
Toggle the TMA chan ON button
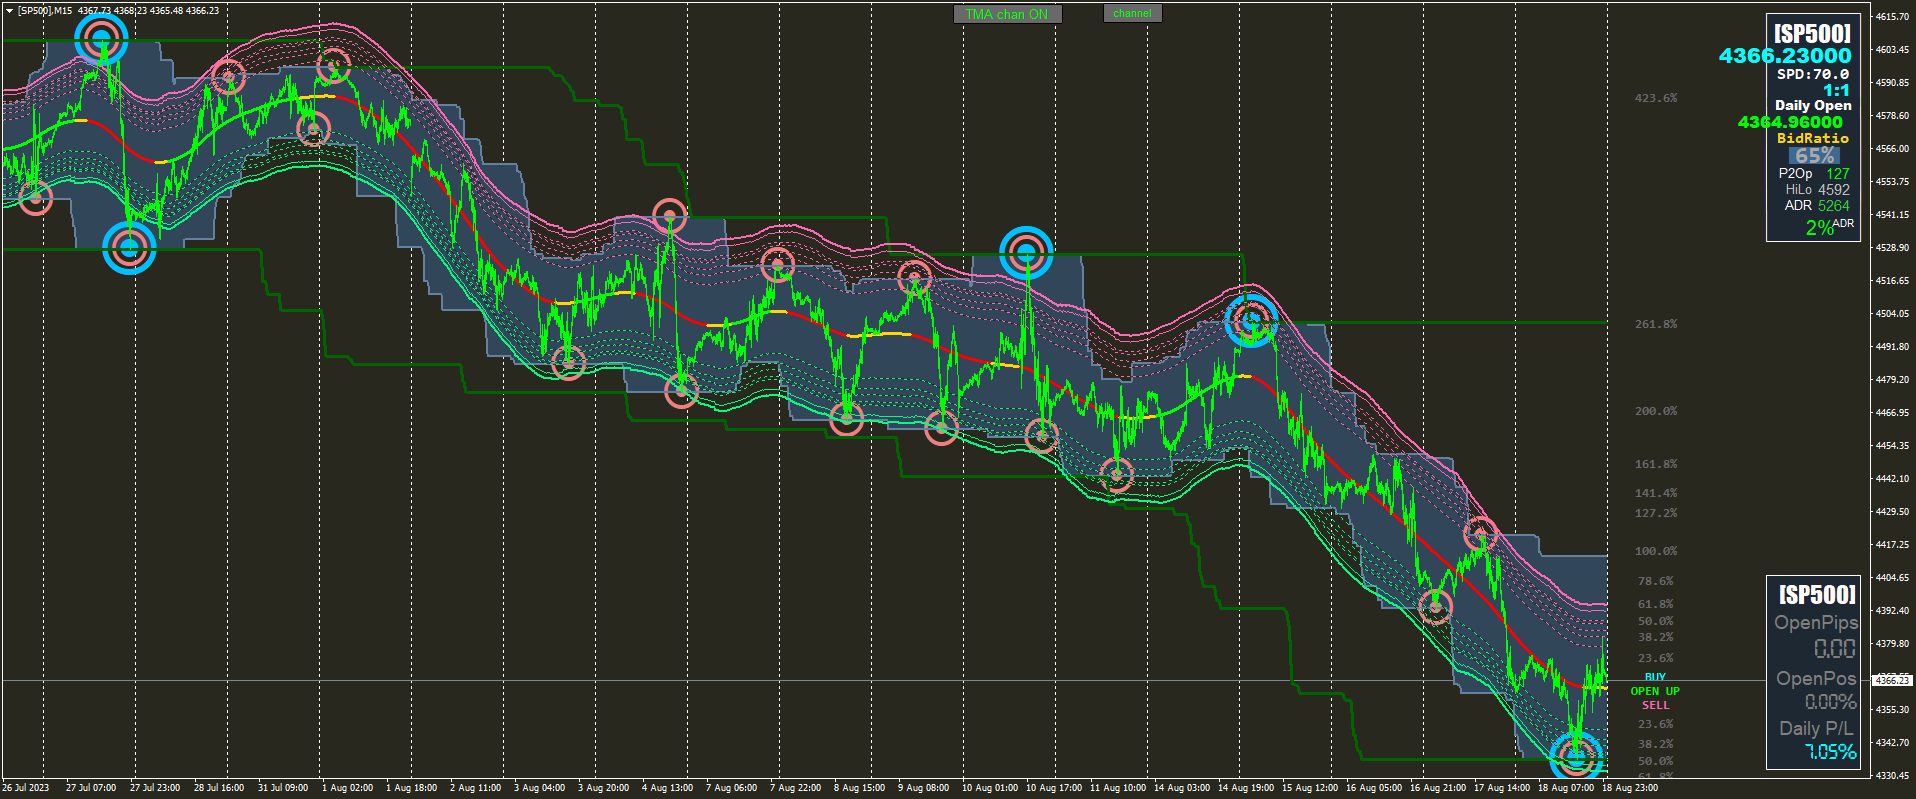coord(1007,14)
